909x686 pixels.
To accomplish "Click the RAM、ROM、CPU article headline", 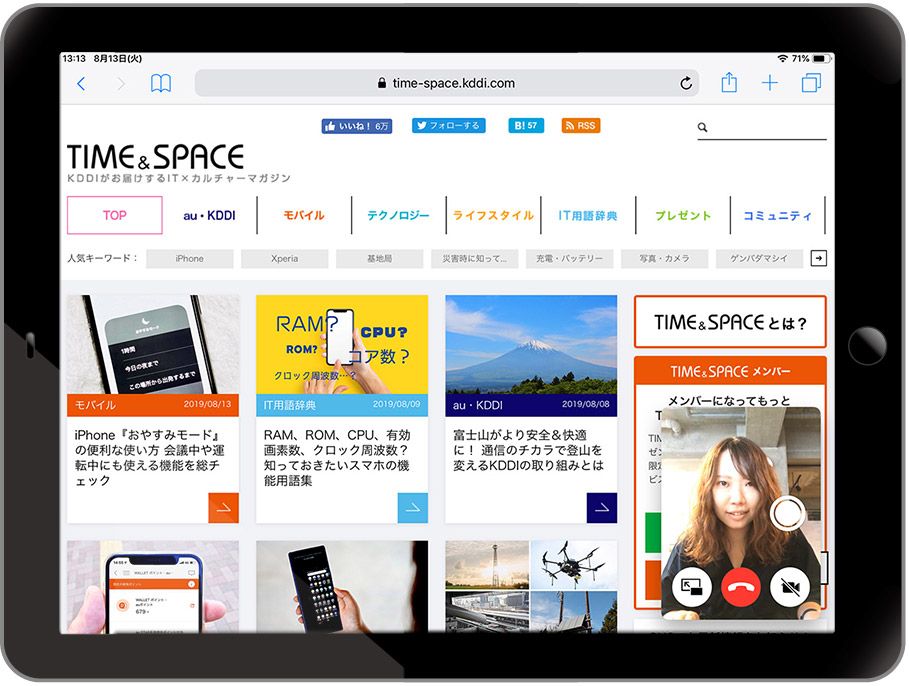I will (337, 458).
